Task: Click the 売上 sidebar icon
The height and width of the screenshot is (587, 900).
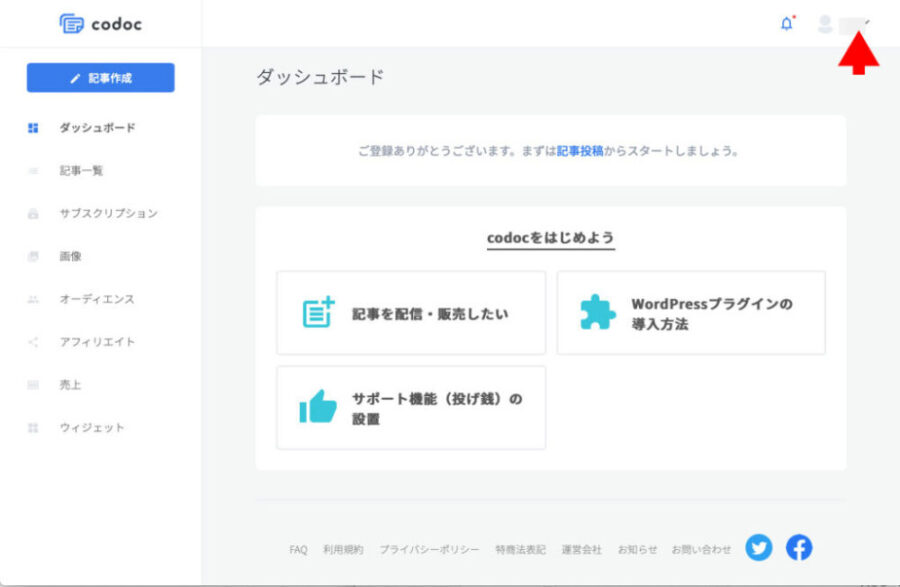Action: (x=33, y=385)
